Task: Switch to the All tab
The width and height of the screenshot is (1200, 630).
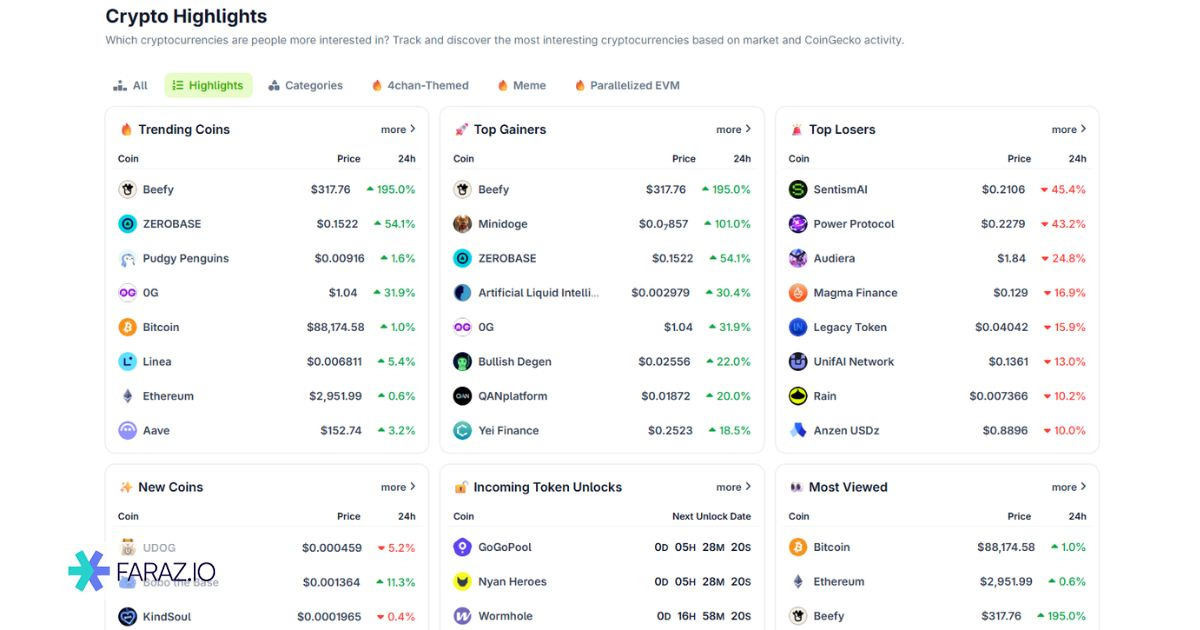Action: pyautogui.click(x=131, y=86)
